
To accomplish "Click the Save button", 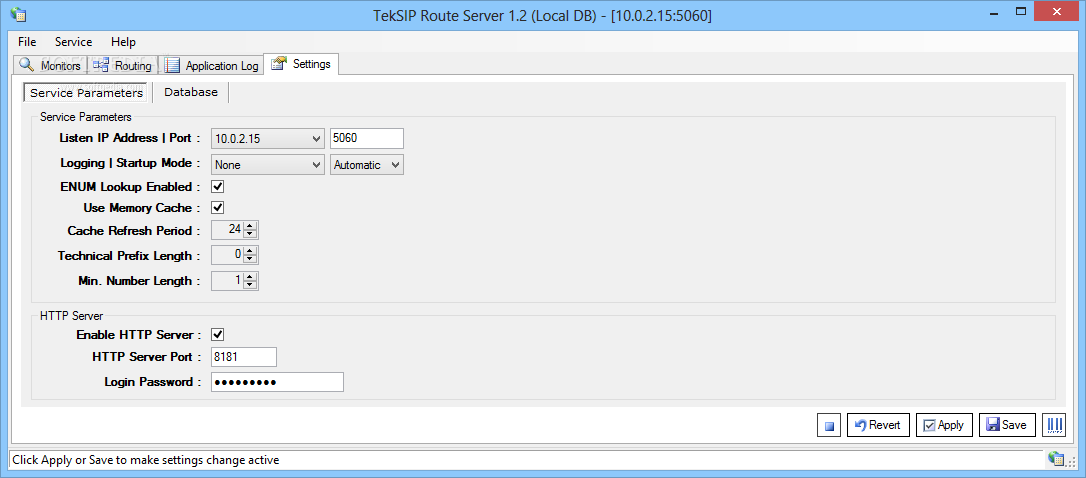I will (x=1007, y=425).
